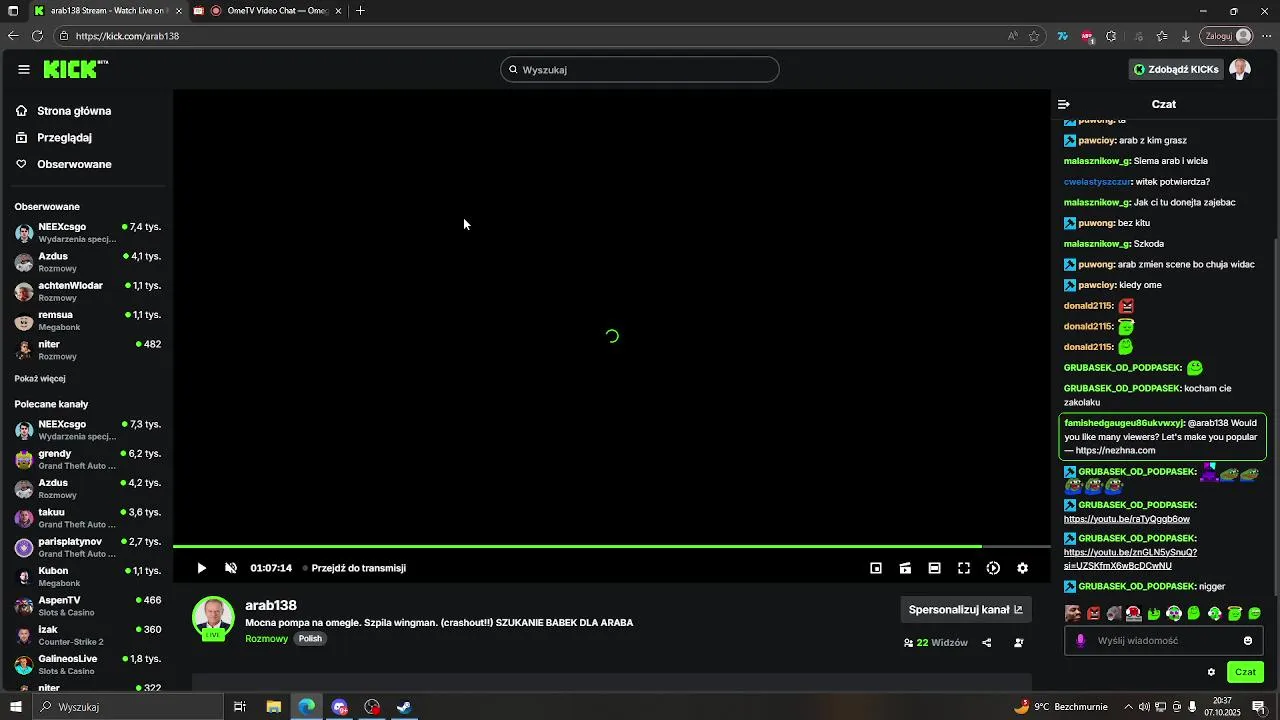The width and height of the screenshot is (1280, 720).
Task: Click the purple microphone icon in chat
Action: point(1081,641)
